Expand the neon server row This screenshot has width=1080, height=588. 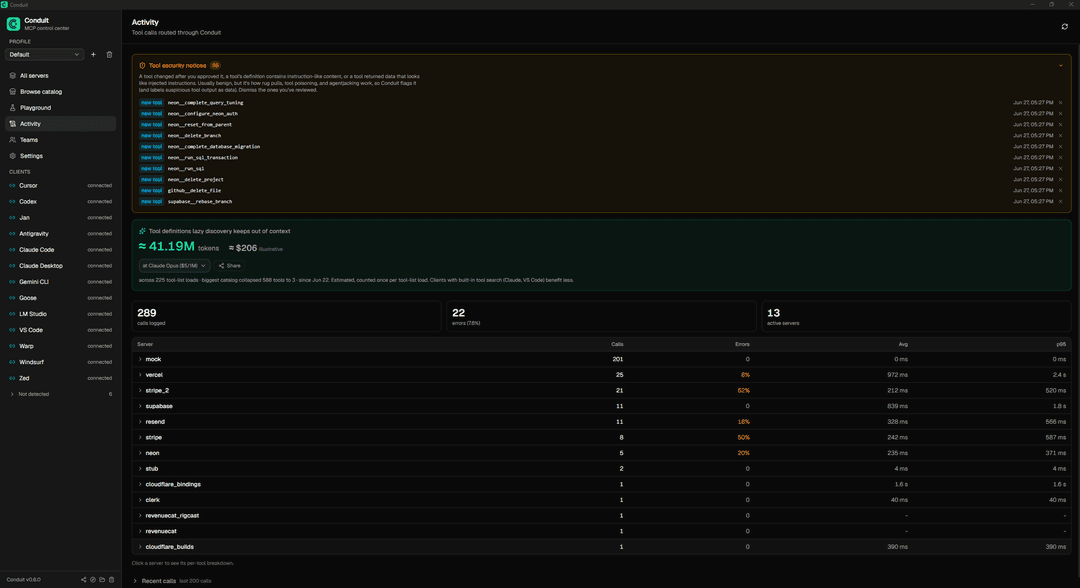click(599, 453)
